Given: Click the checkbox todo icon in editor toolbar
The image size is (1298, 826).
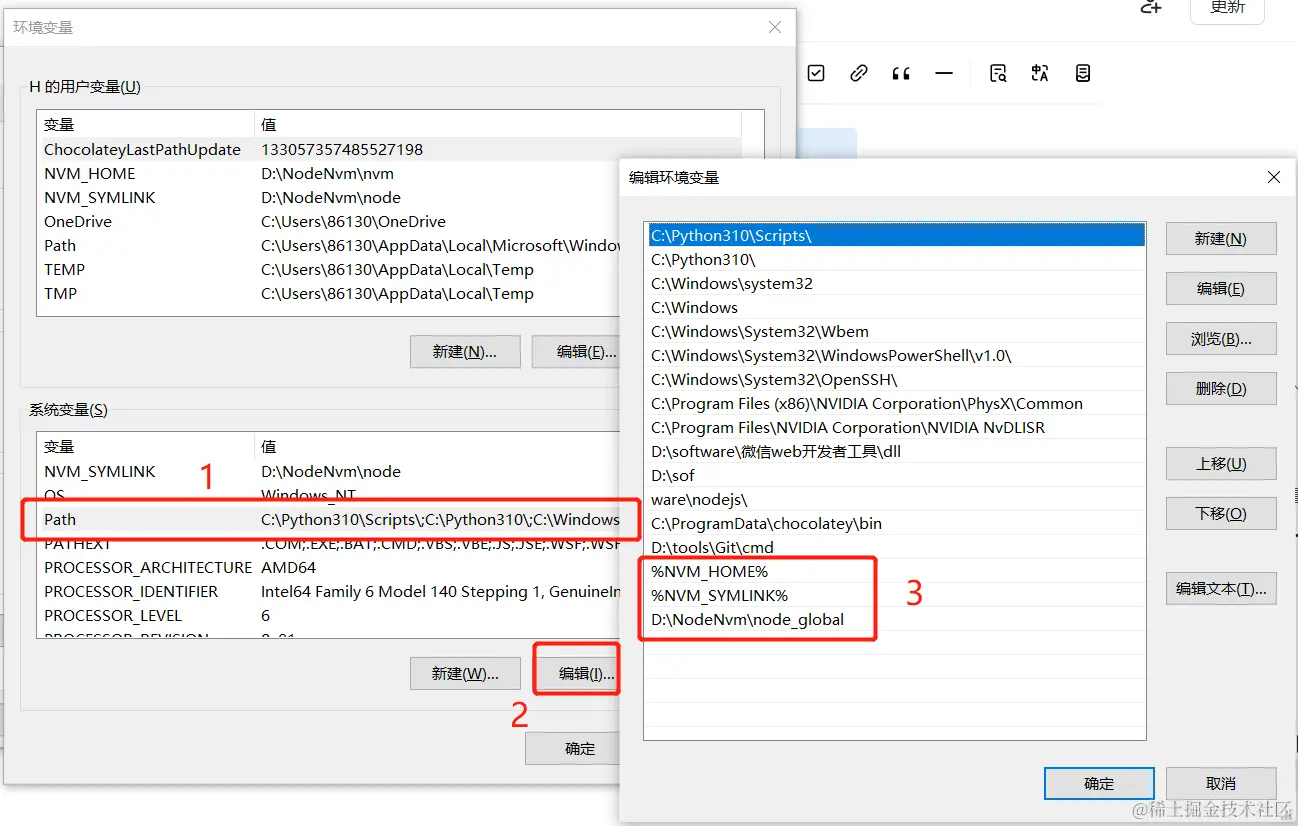Looking at the screenshot, I should 816,73.
